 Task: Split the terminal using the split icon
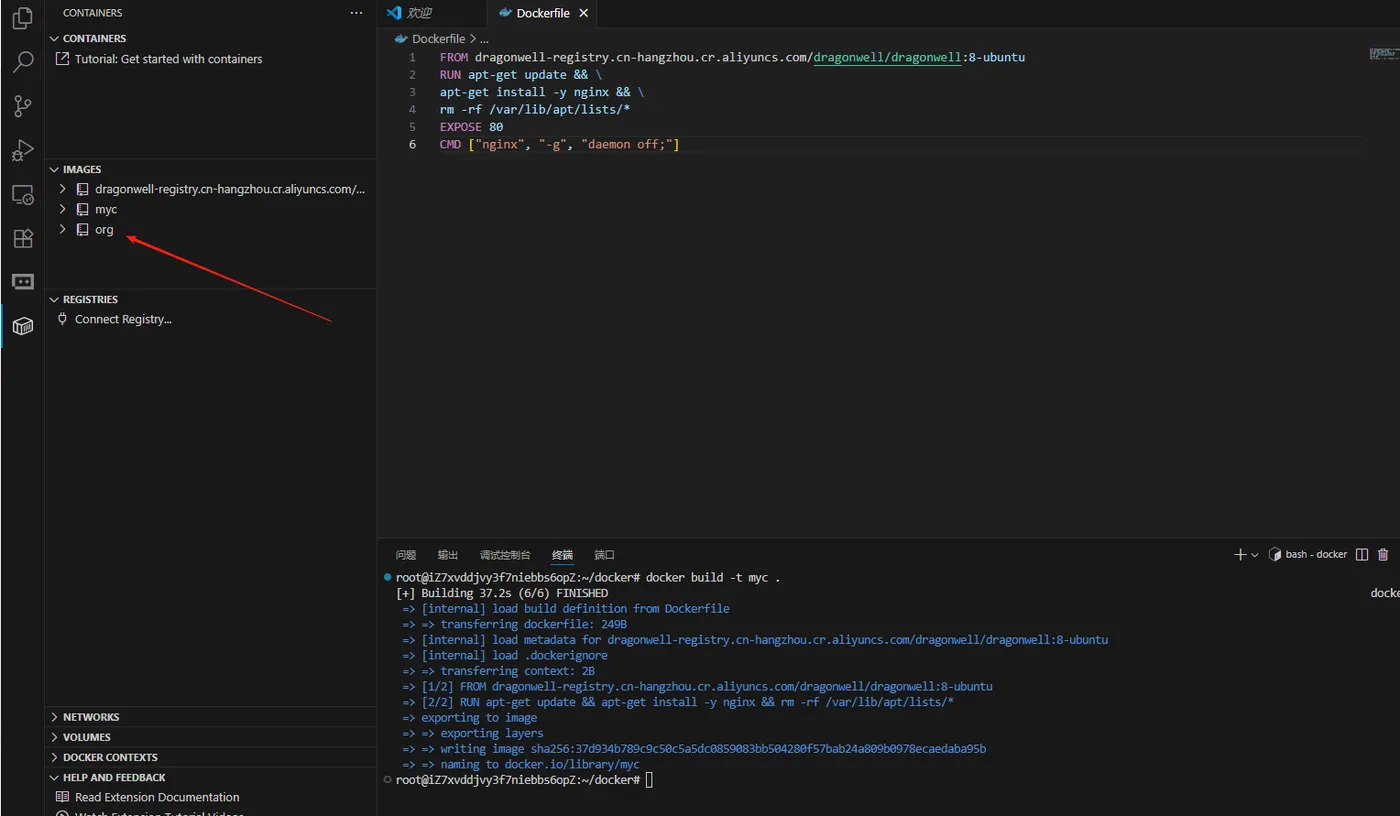(1361, 554)
